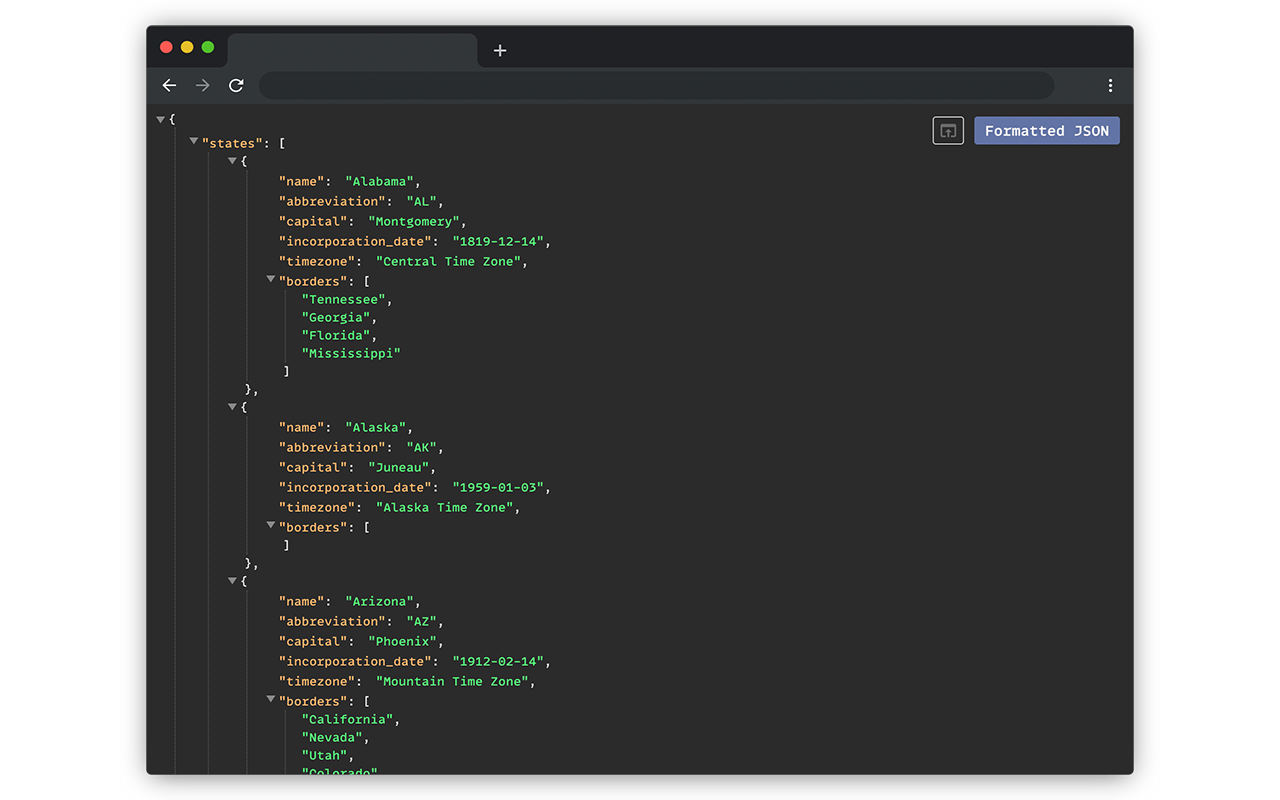Click the "1959-01-03" date value

tap(498, 488)
